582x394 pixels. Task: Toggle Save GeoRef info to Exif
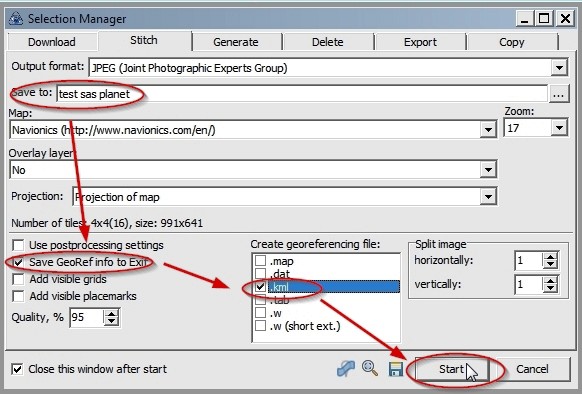click(x=18, y=262)
